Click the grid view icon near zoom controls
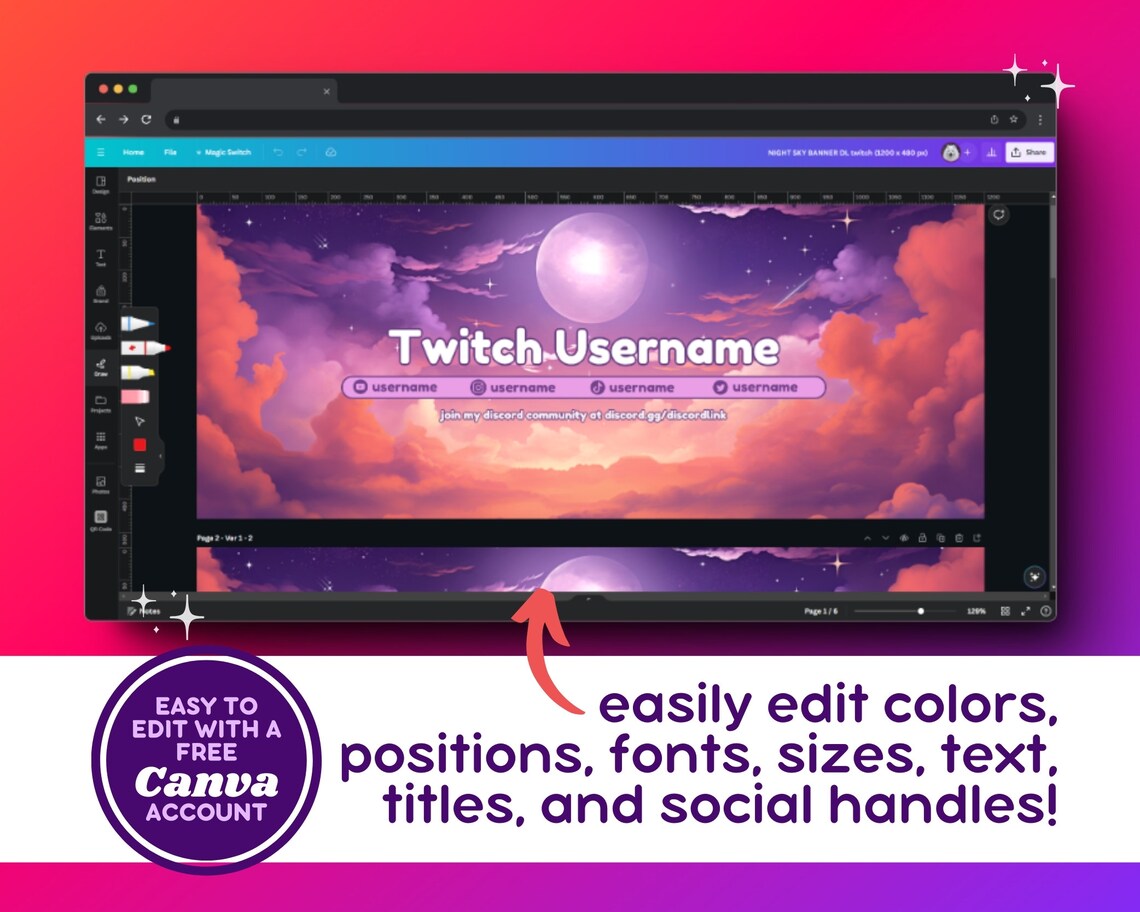Viewport: 1140px width, 912px height. point(1007,611)
